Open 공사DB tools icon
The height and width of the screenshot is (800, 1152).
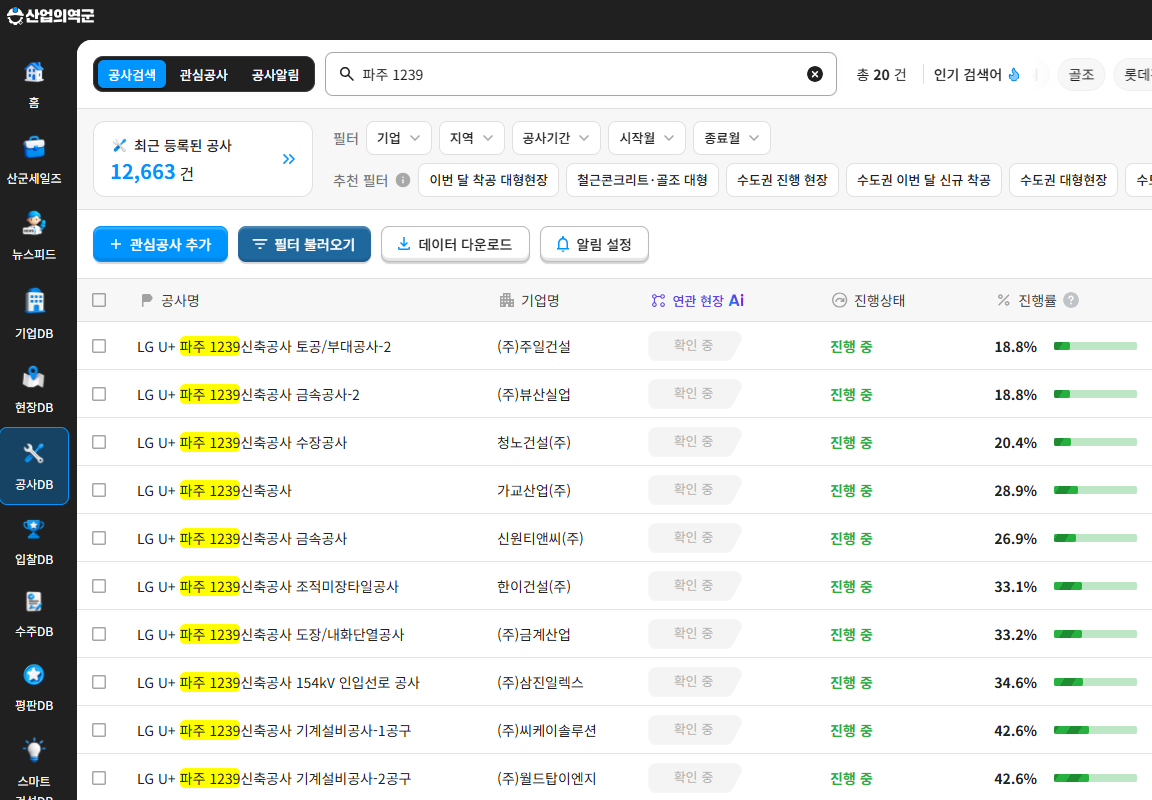(34, 453)
